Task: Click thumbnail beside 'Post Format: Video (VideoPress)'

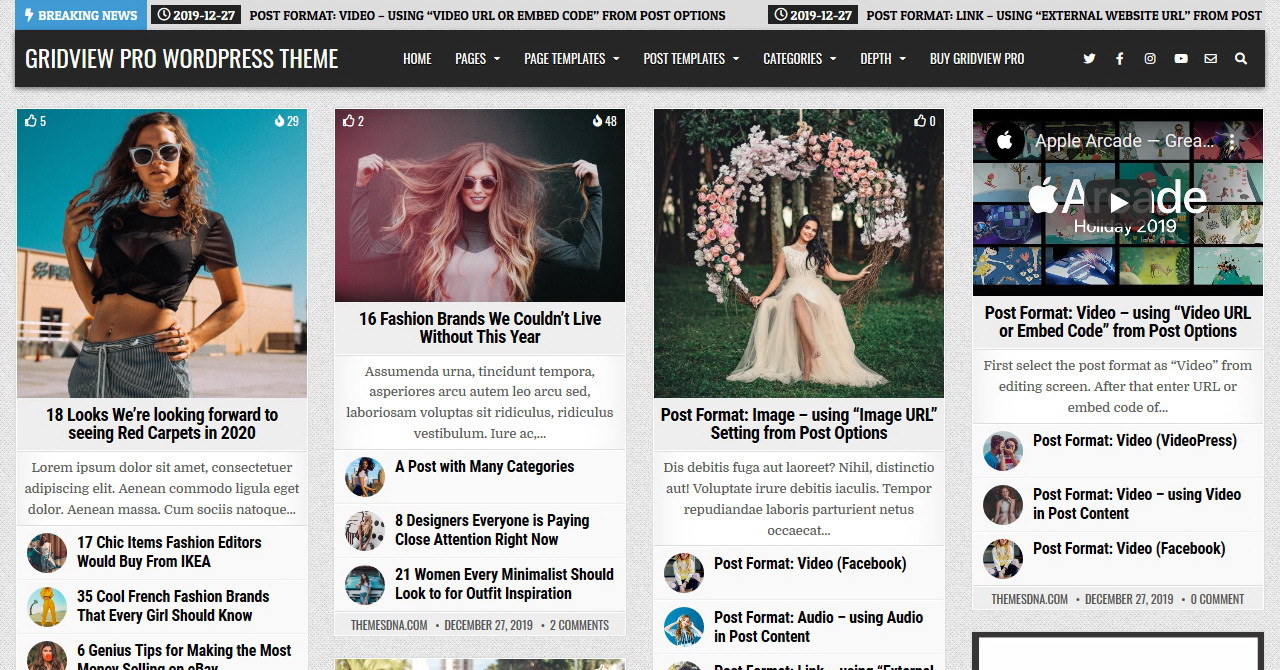Action: (1003, 451)
